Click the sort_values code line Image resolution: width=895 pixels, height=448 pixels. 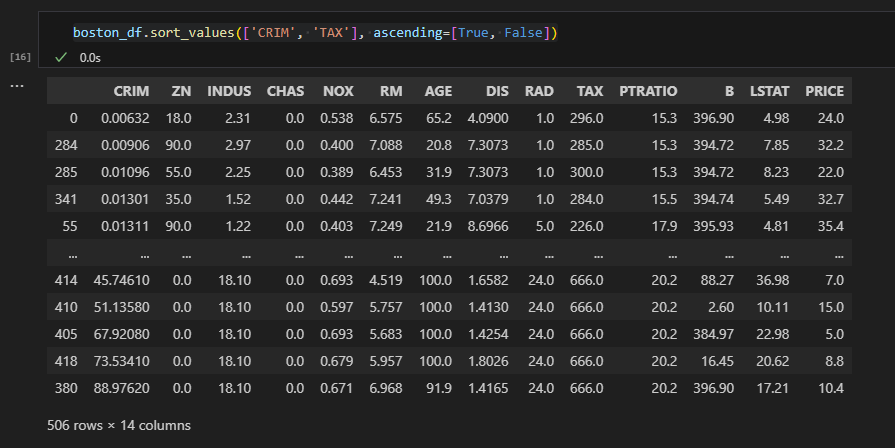(315, 33)
